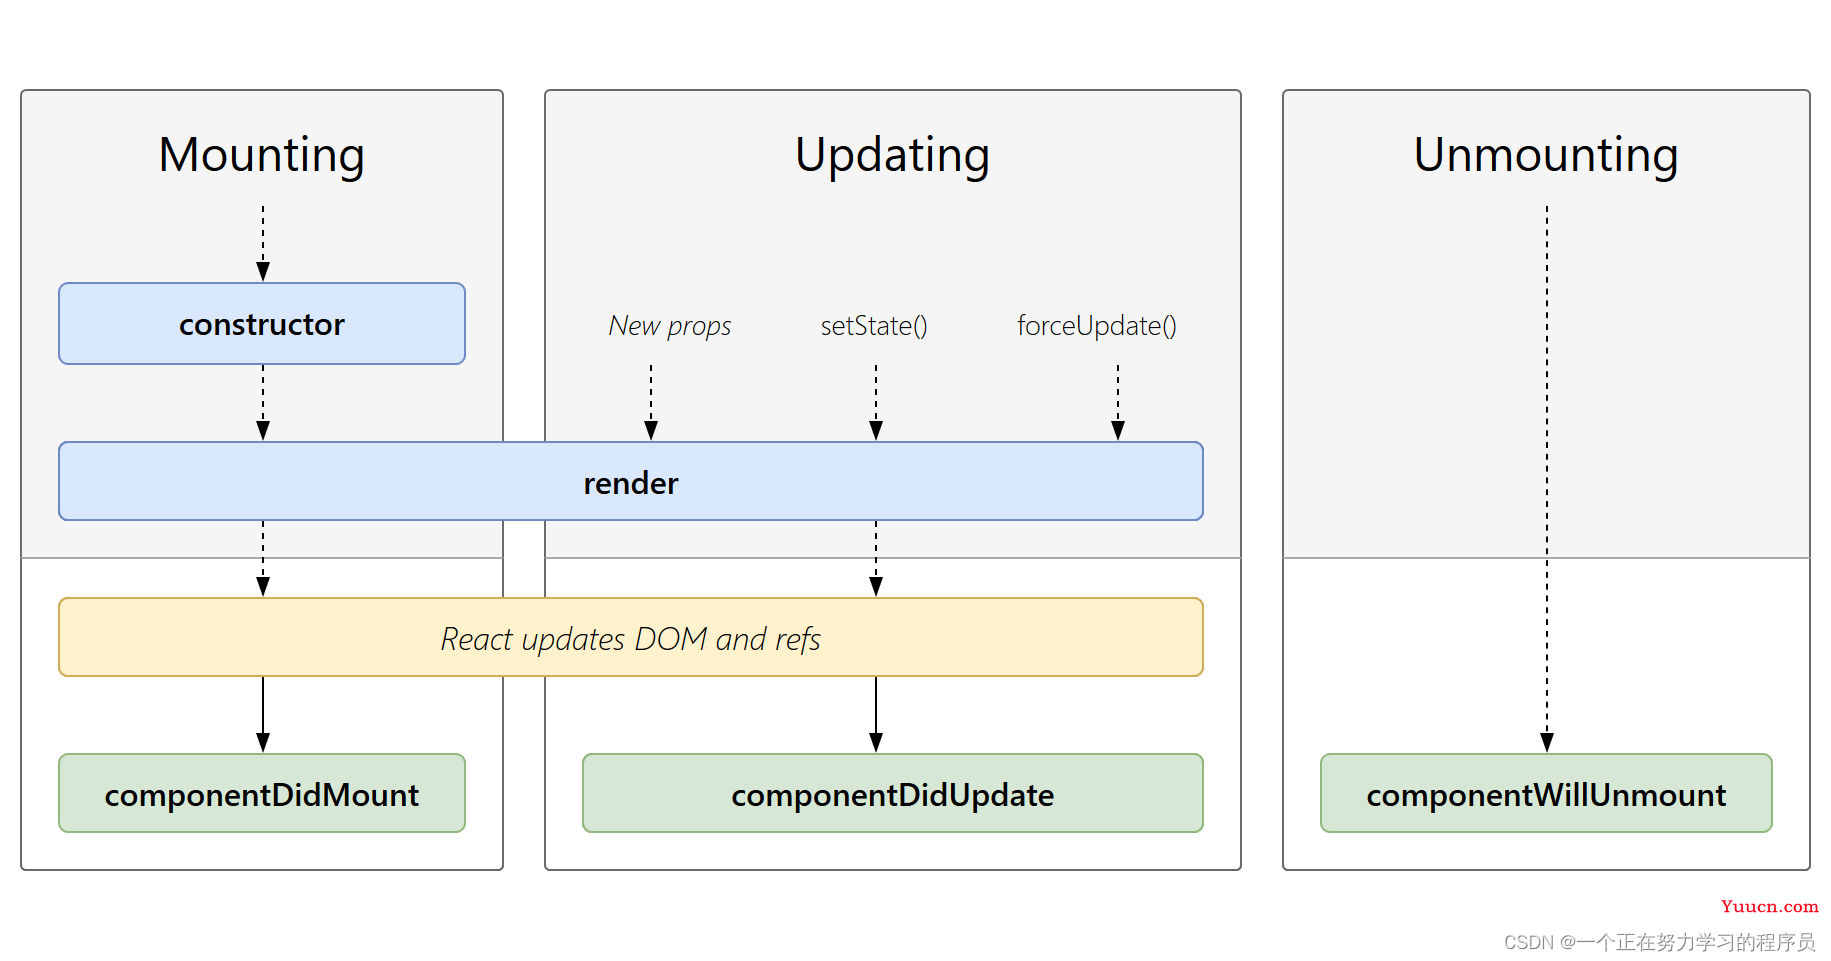Image resolution: width=1831 pixels, height=961 pixels.
Task: Click the React updates DOM and refs box
Action: [631, 638]
